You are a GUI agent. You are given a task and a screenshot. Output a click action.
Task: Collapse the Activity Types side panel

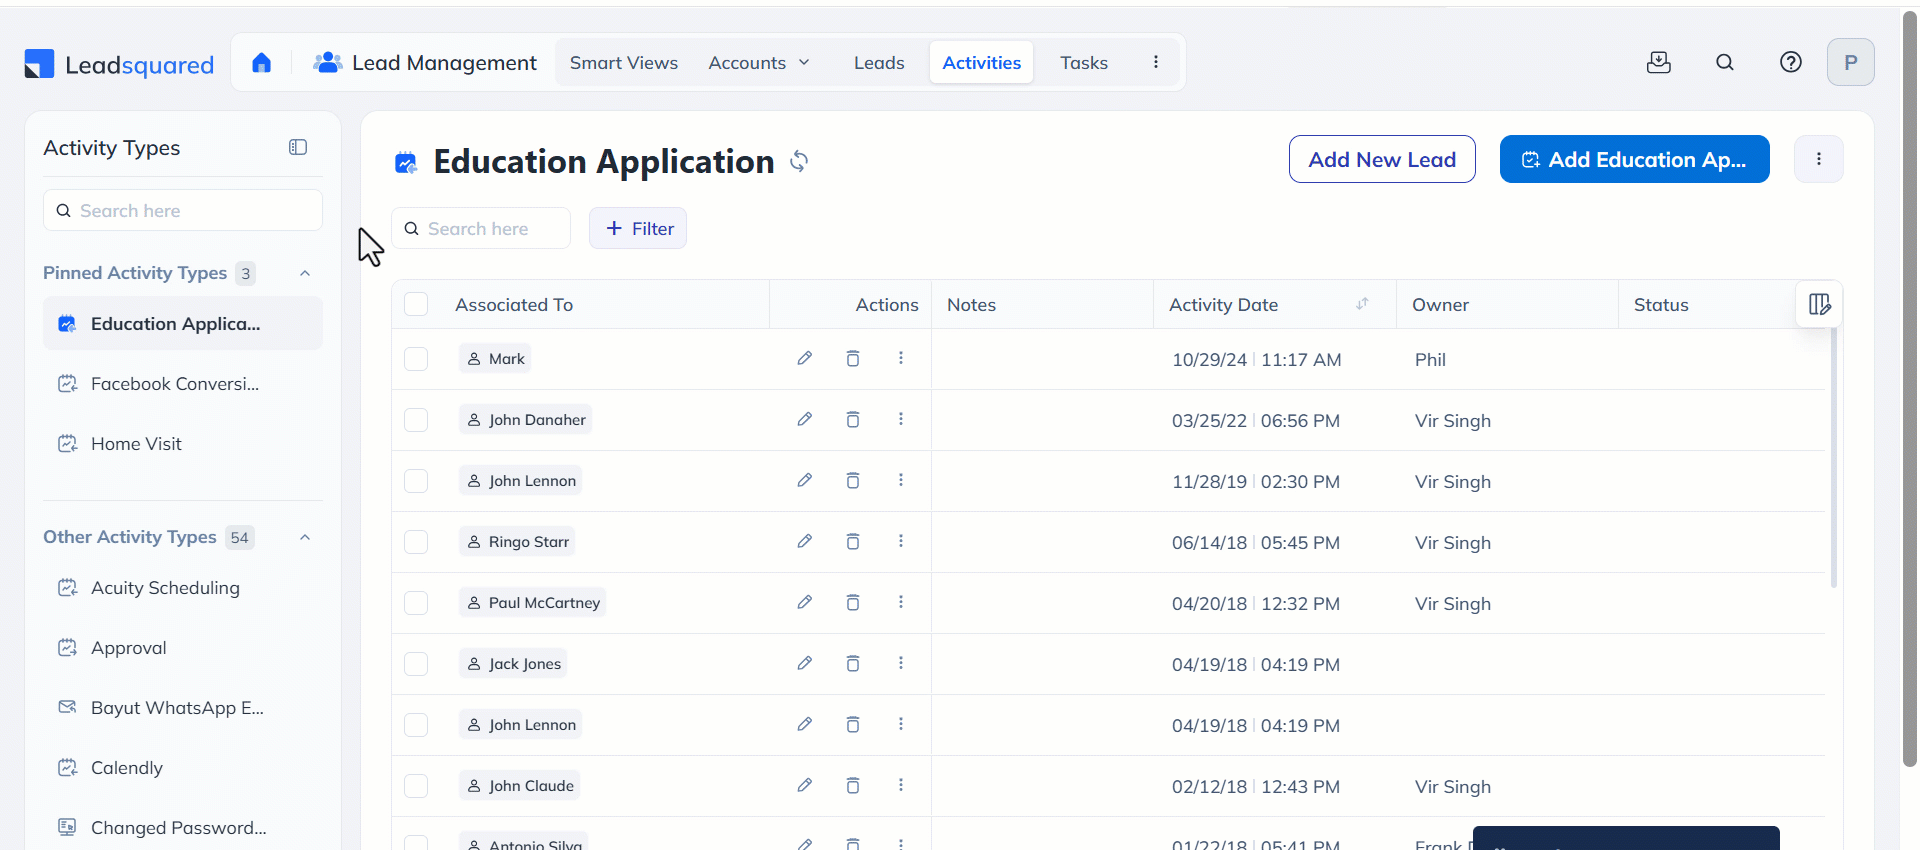pyautogui.click(x=298, y=147)
